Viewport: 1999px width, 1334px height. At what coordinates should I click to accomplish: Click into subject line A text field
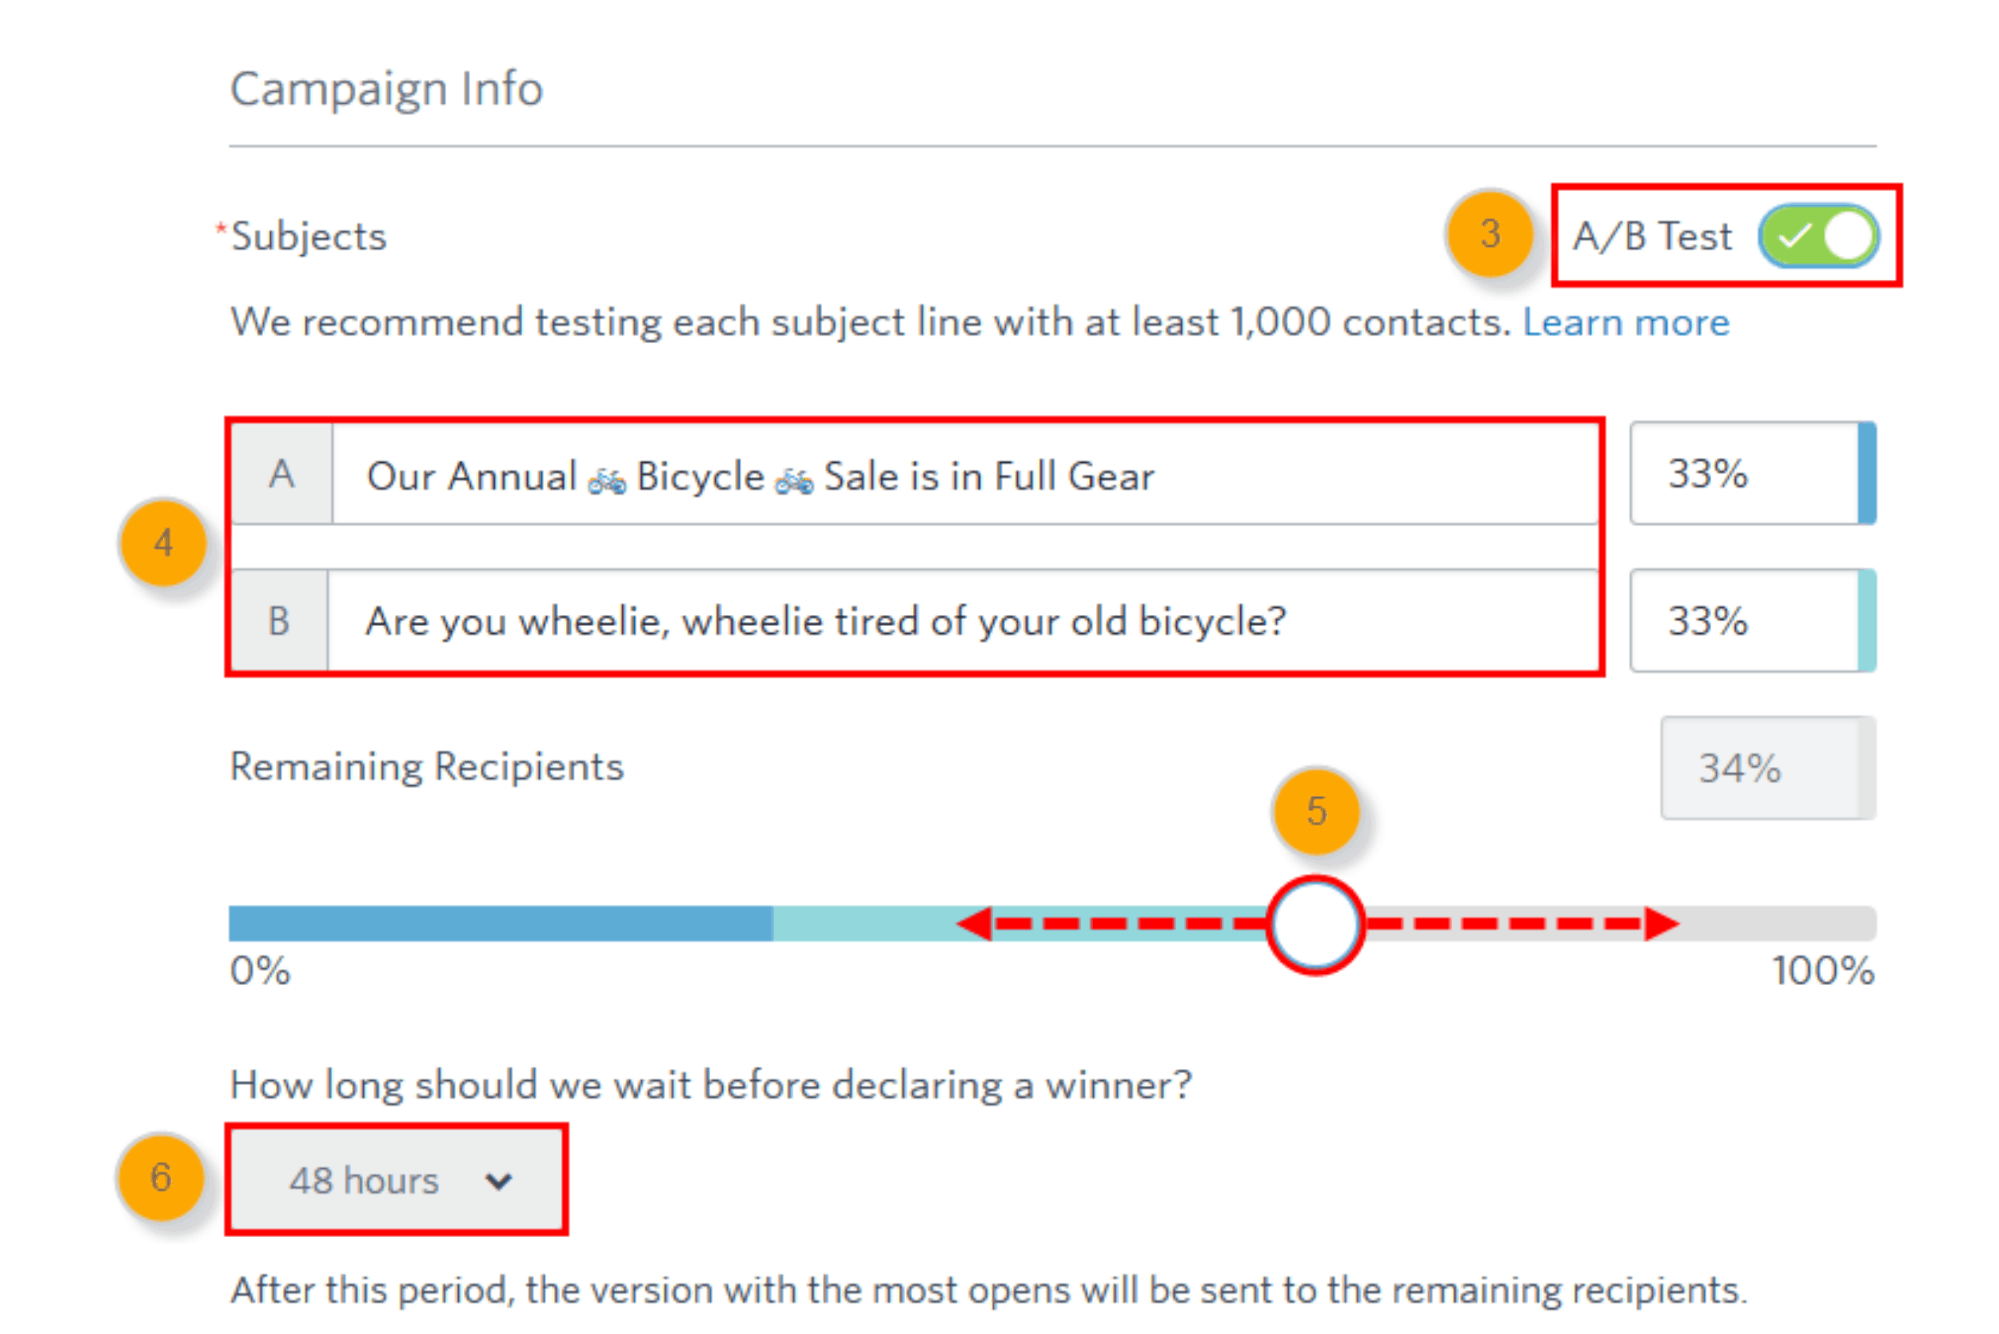click(x=964, y=475)
